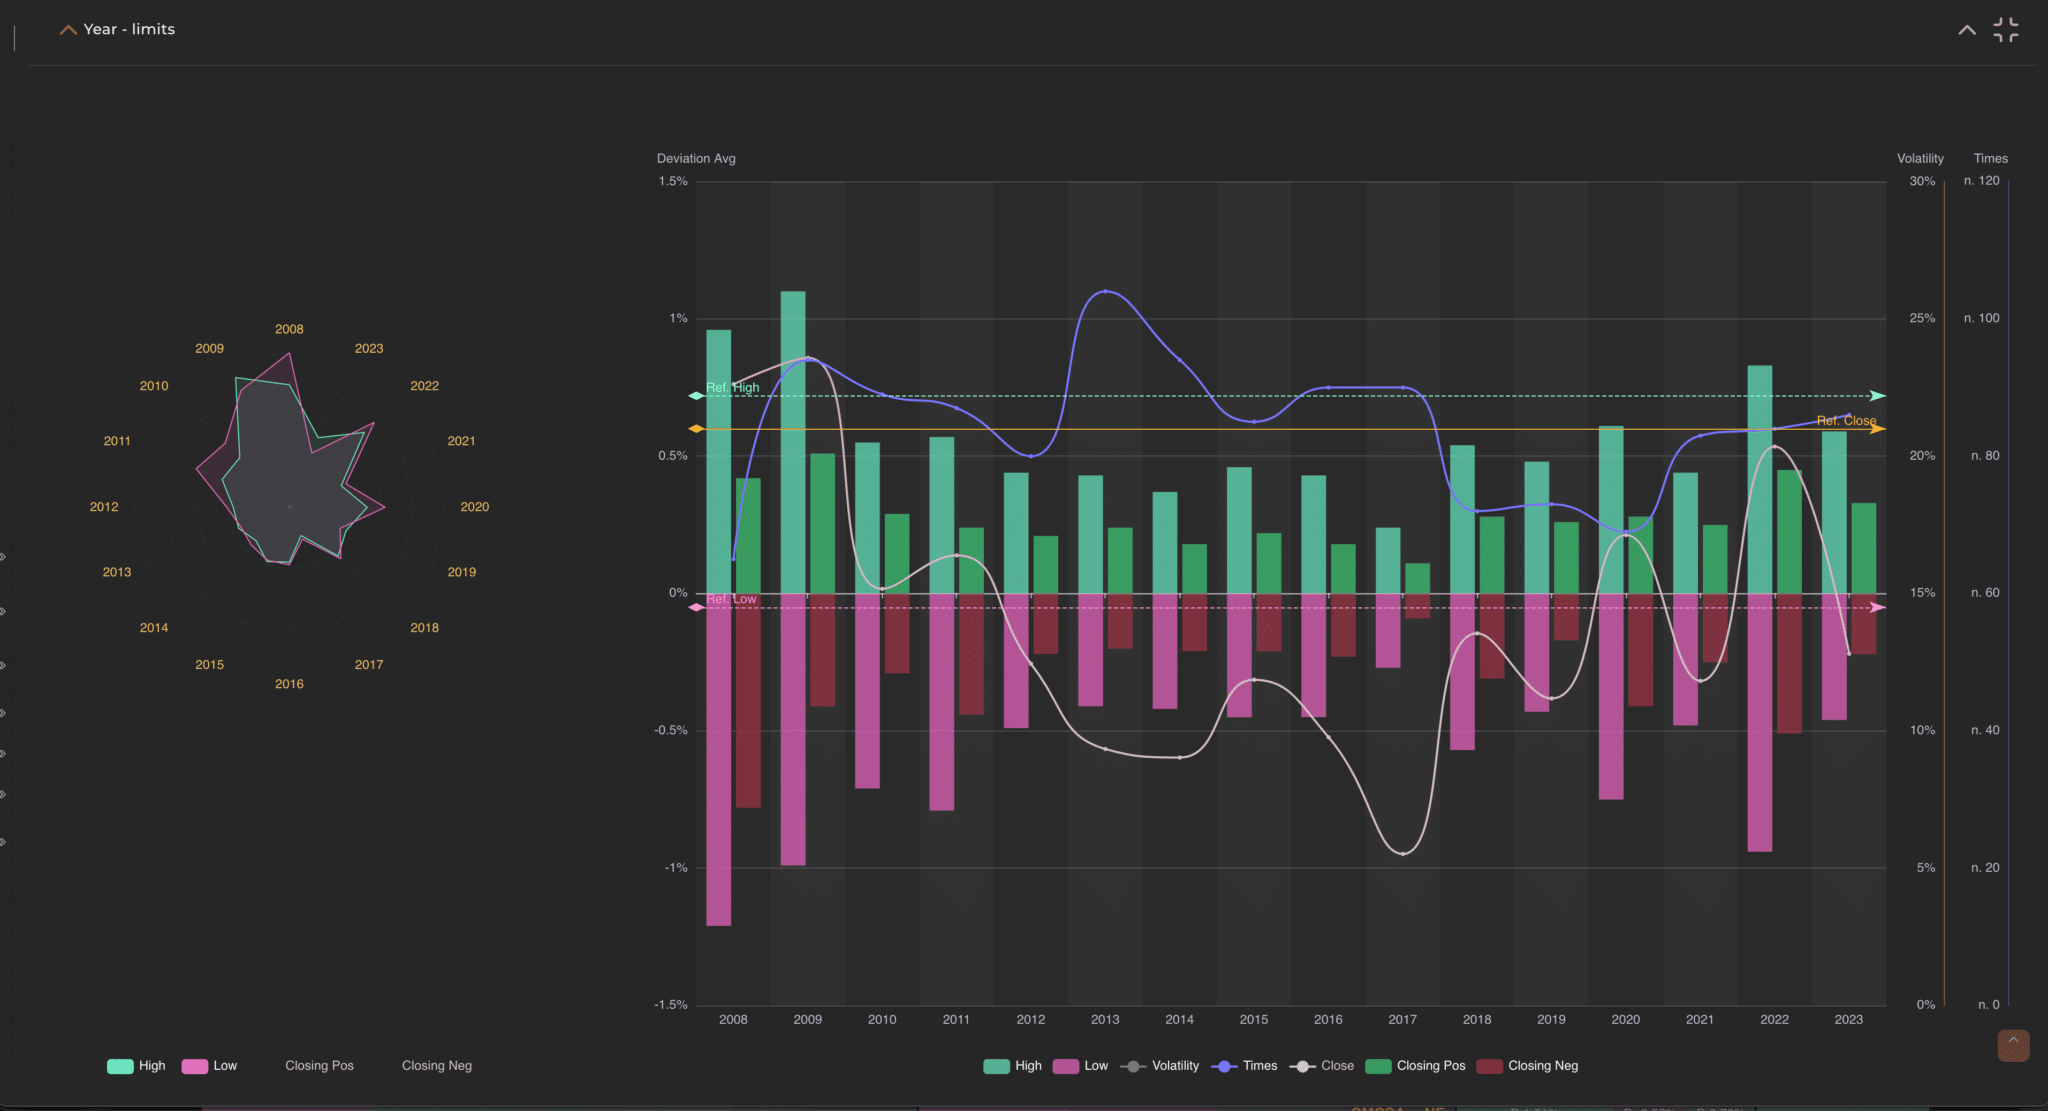
Task: Select the 2016 label on the radar chart
Action: tap(289, 684)
